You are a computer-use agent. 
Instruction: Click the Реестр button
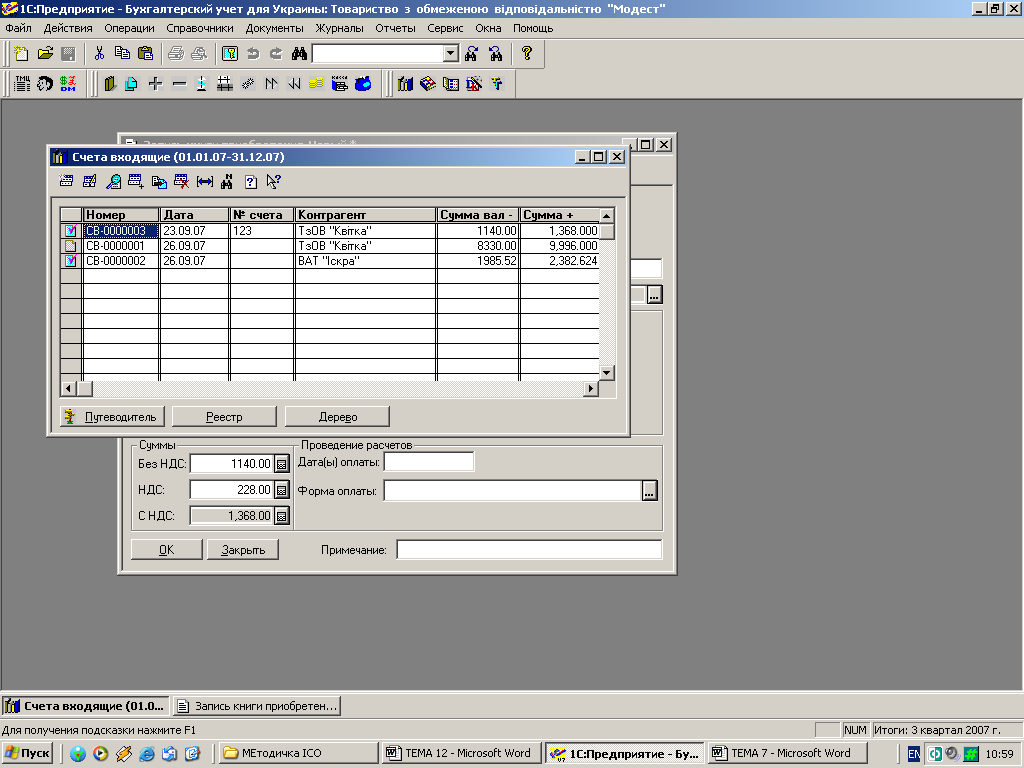coord(224,417)
